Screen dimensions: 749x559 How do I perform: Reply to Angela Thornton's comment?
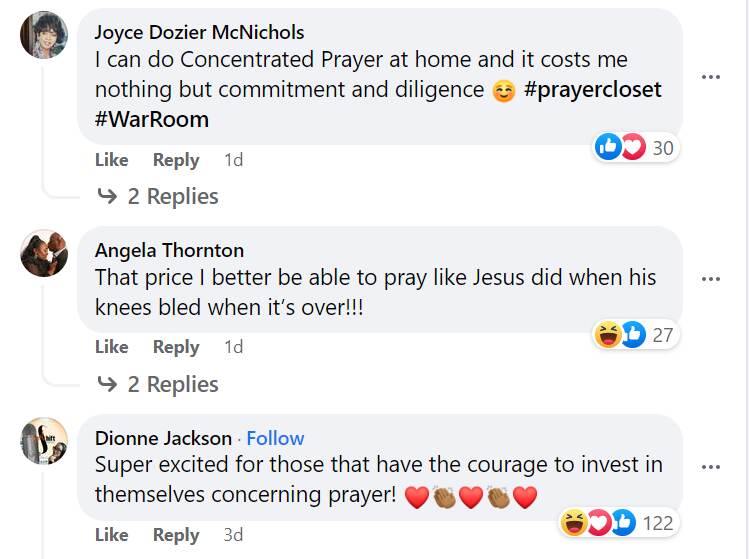176,347
